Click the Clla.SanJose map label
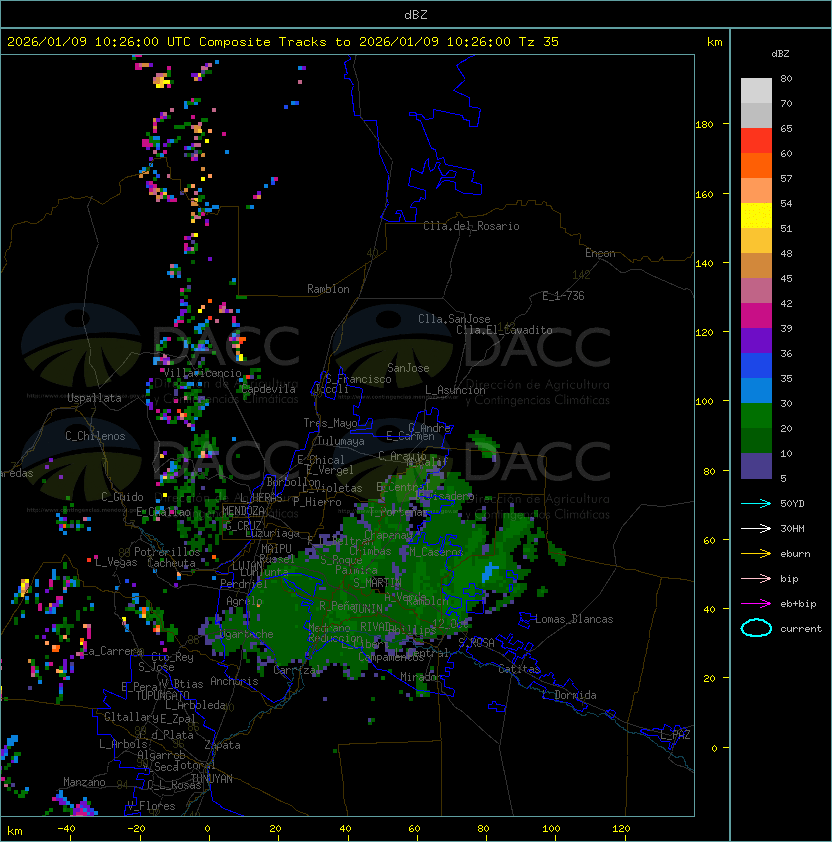The image size is (832, 842). point(454,319)
